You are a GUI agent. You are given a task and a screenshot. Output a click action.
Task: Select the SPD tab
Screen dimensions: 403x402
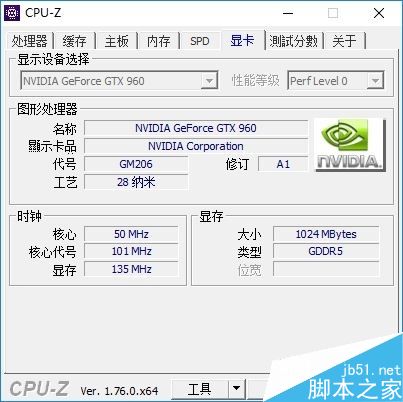200,41
